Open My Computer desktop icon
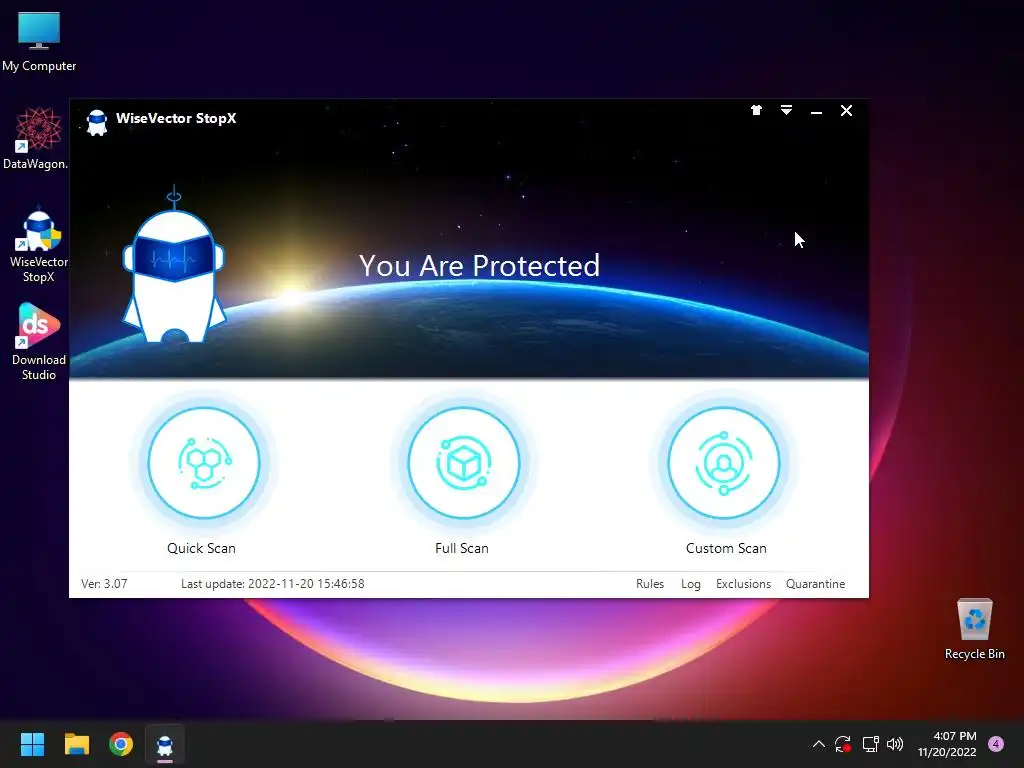The image size is (1024, 768). (39, 42)
